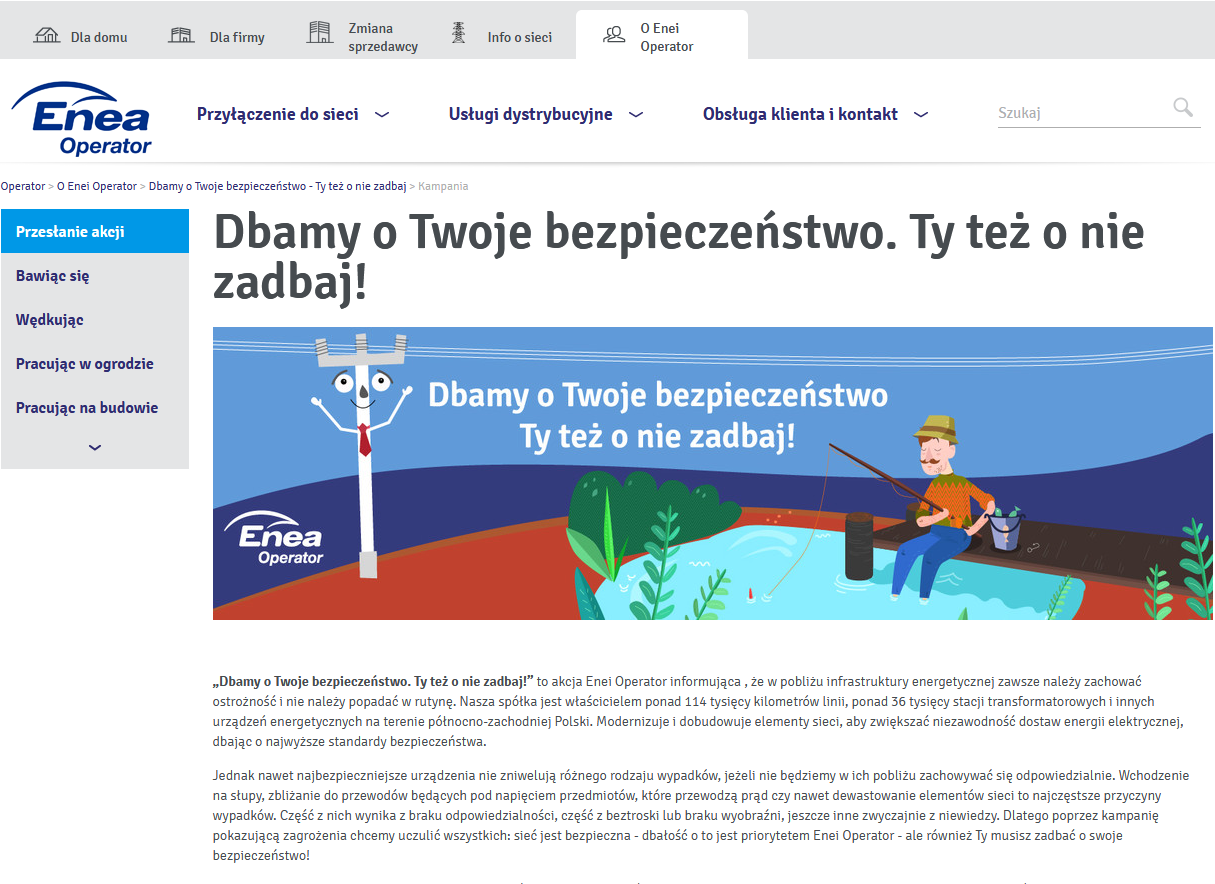Click the magnifying glass search icon
Image resolution: width=1215 pixels, height=884 pixels.
(x=1183, y=107)
